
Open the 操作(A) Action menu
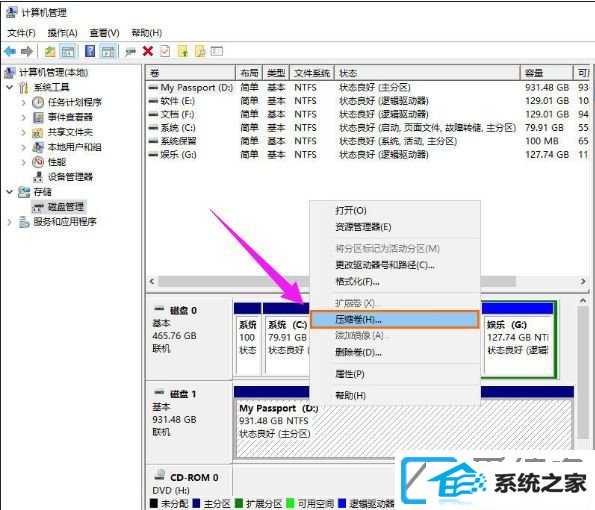[x=62, y=33]
